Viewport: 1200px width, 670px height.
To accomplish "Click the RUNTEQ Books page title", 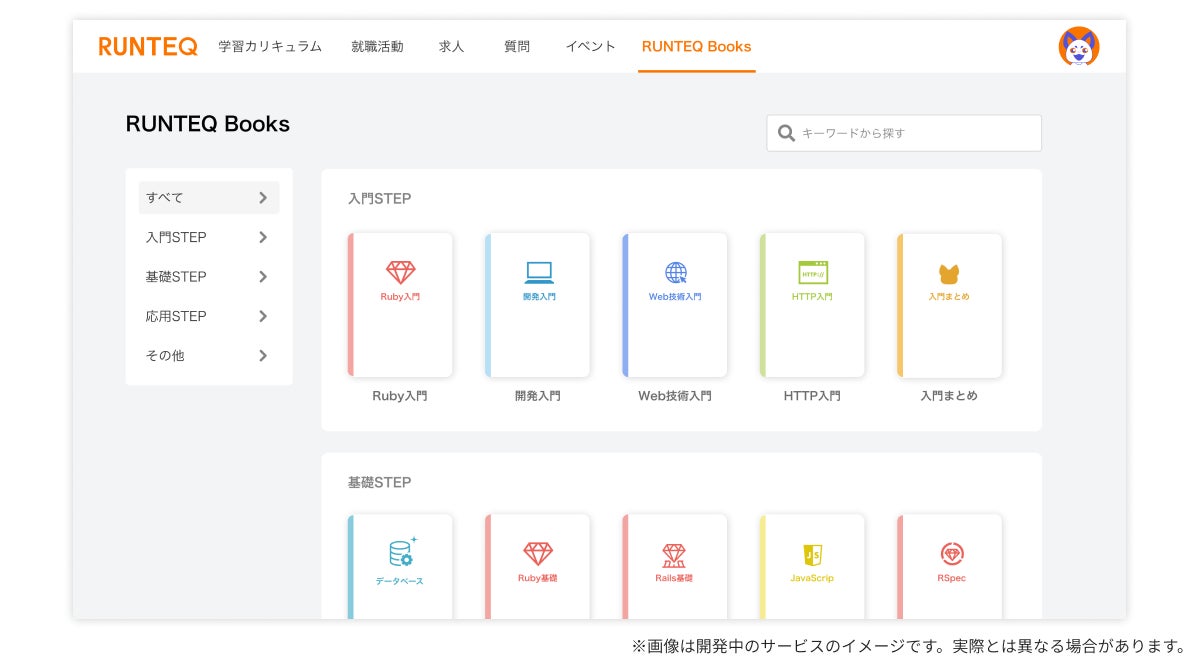I will (x=208, y=124).
